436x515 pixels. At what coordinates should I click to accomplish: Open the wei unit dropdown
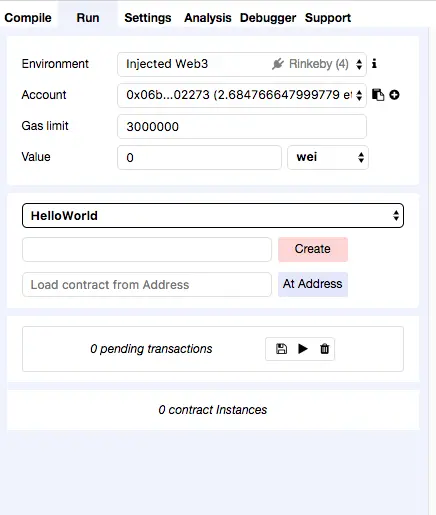point(328,157)
